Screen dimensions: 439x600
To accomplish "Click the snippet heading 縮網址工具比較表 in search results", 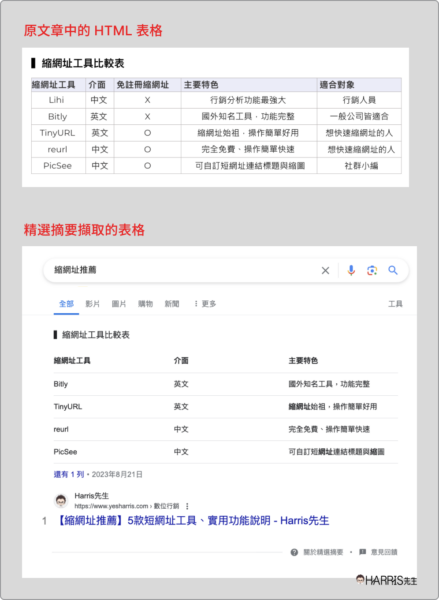I will (96, 335).
